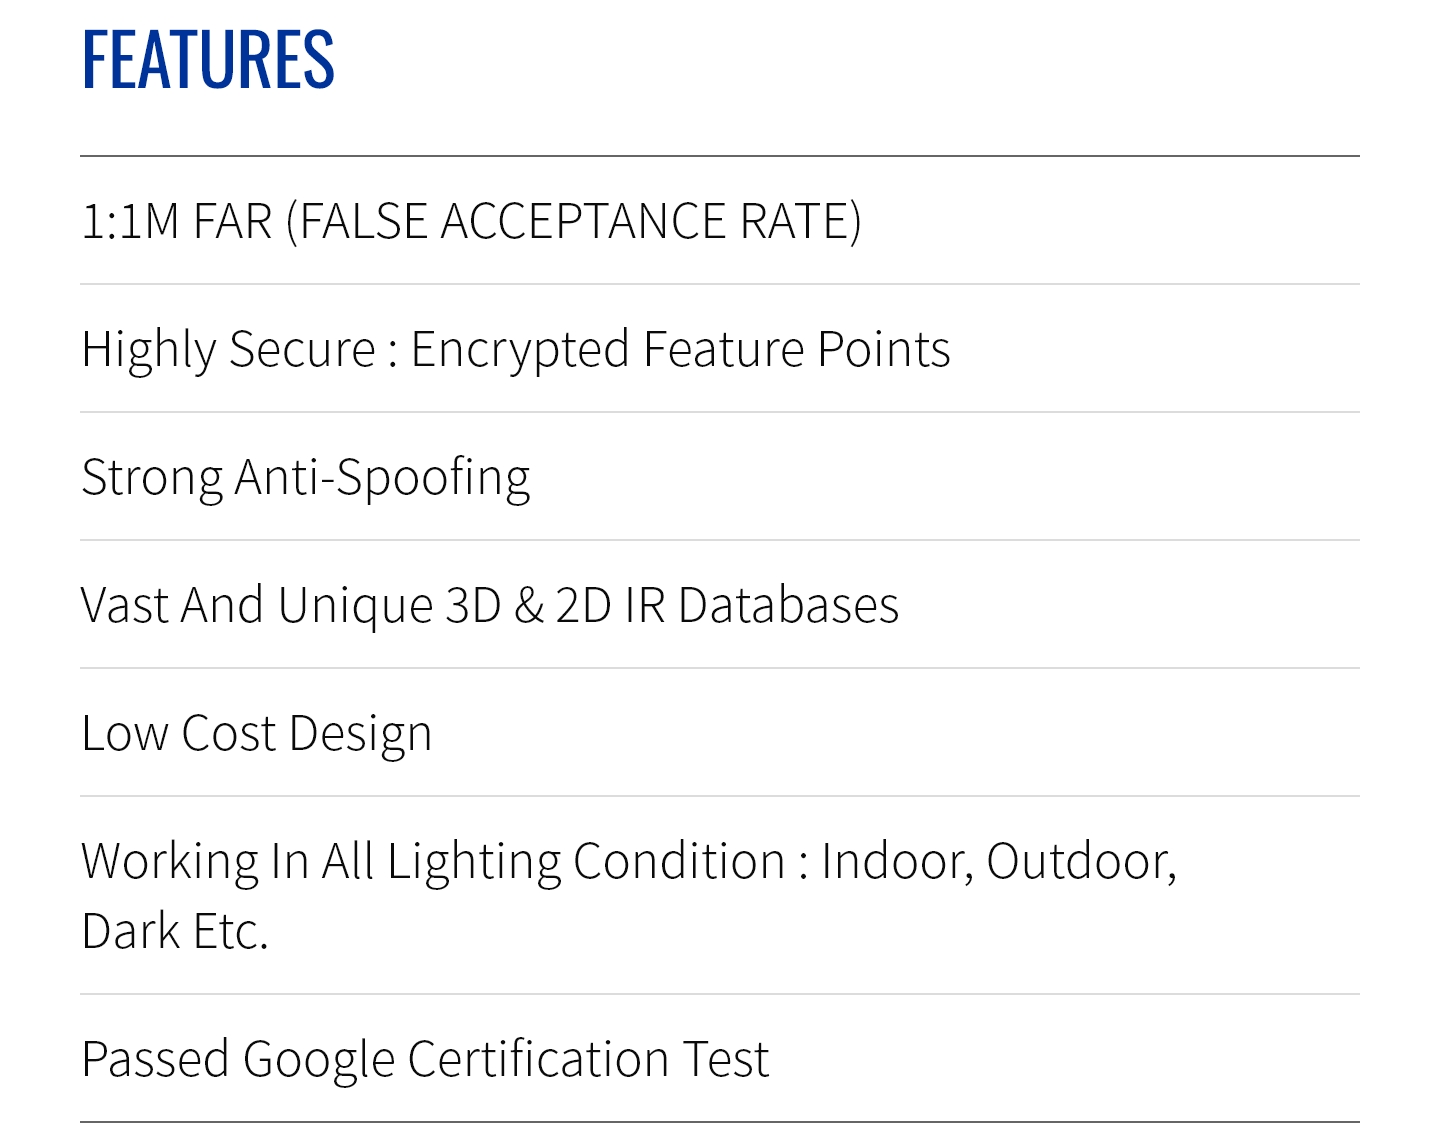The height and width of the screenshot is (1124, 1440).
Task: Click the text '(FALSE ACCEPTANCE RATE)'
Action: tap(573, 221)
